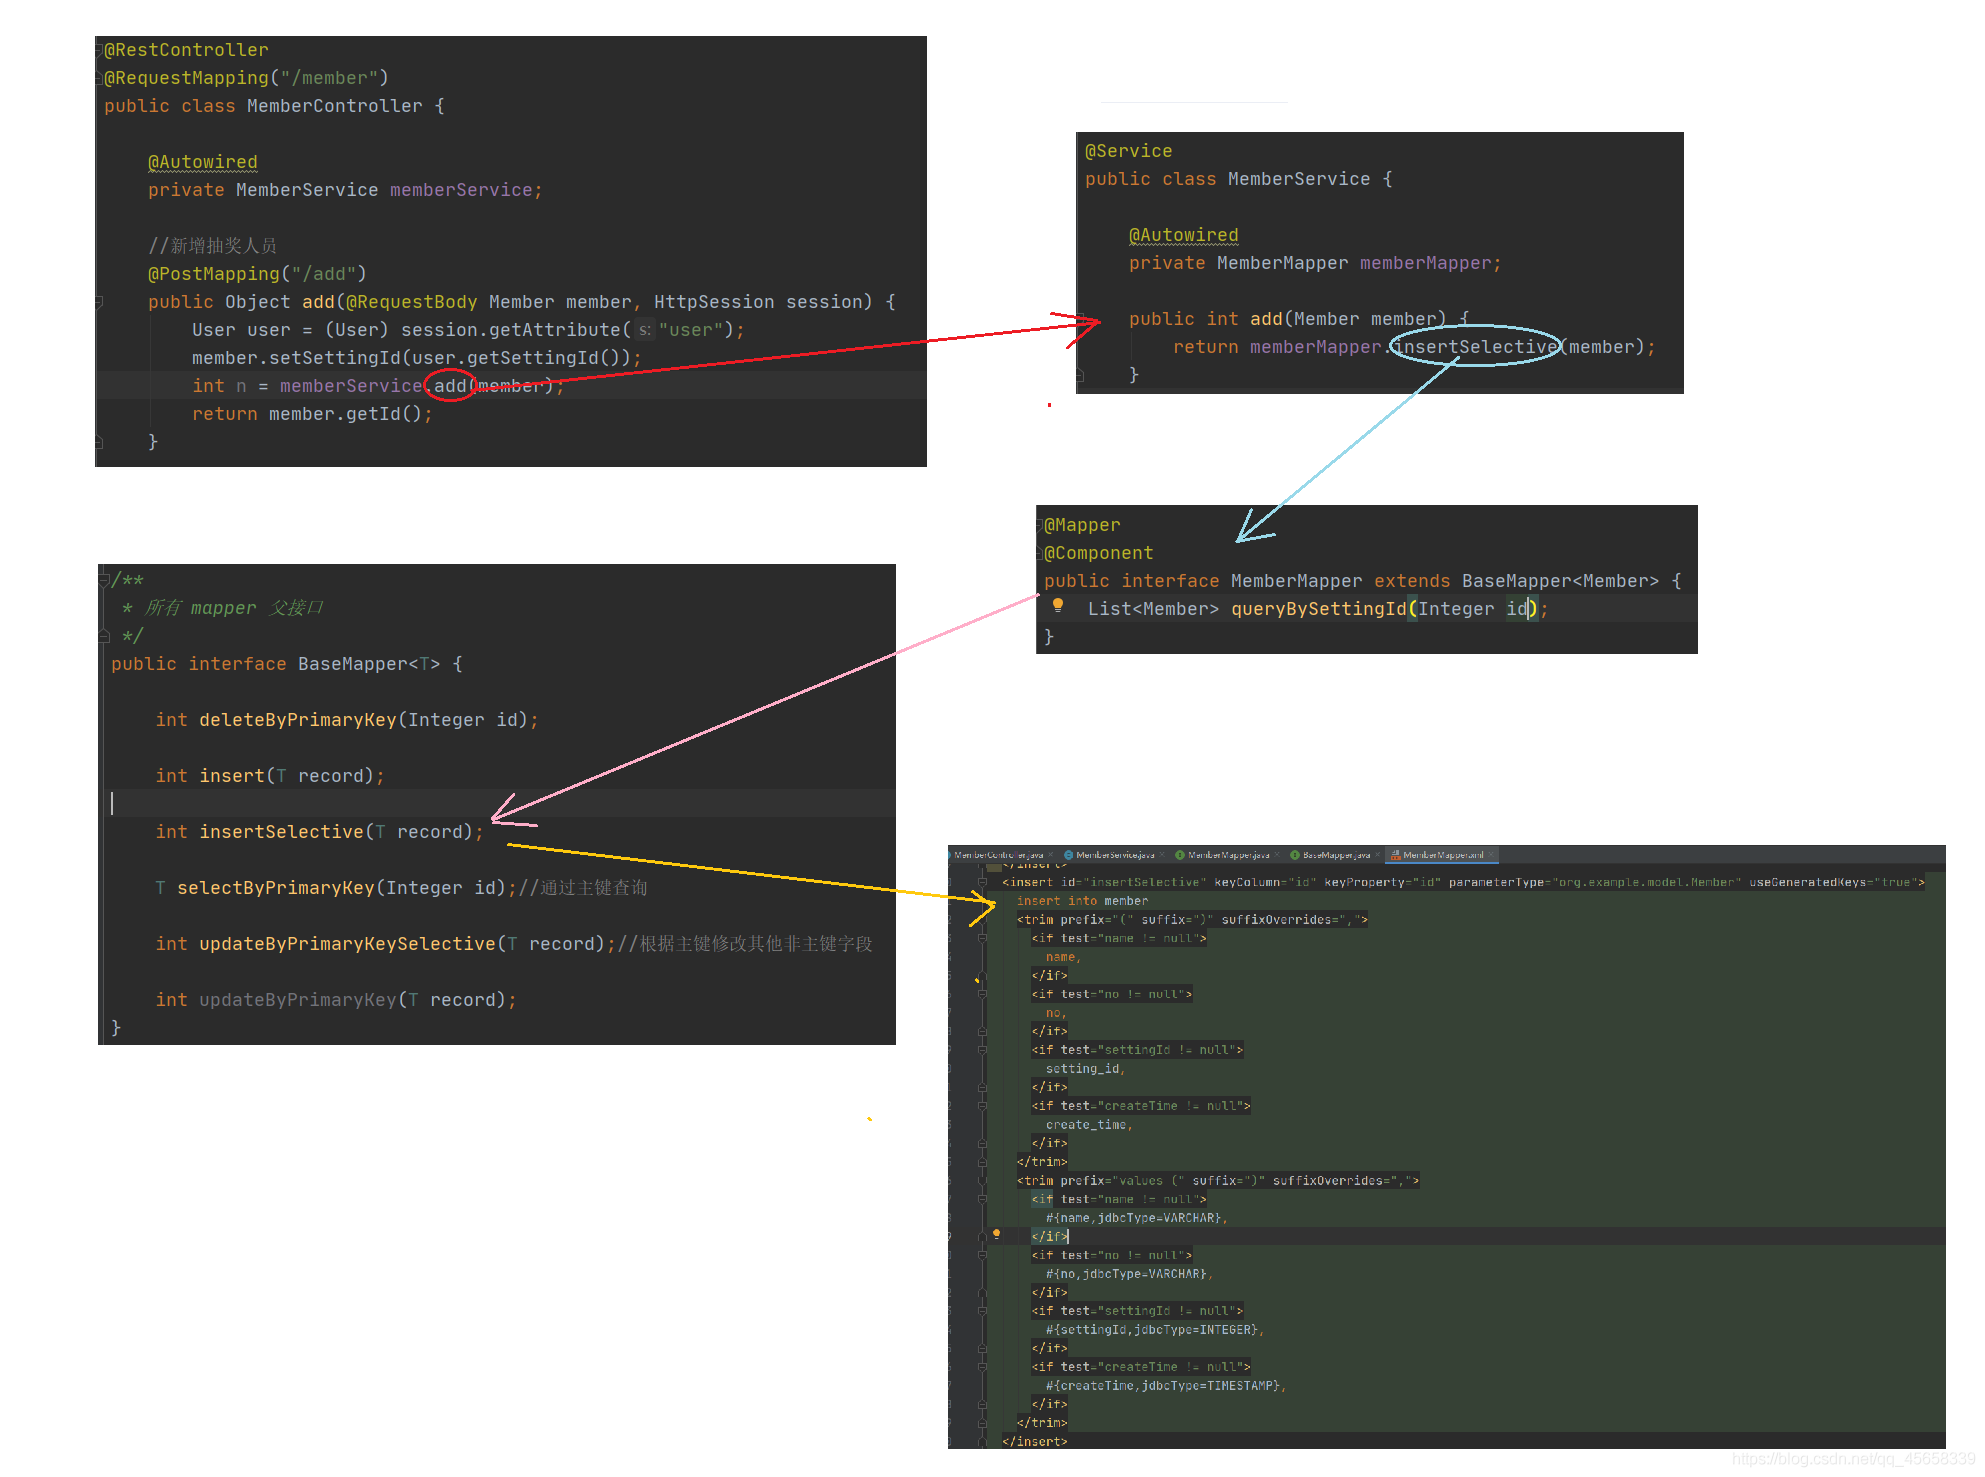This screenshot has height=1477, width=1985.
Task: Click 'int deleteByPrimaryKey(Integer id);' line
Action: coord(347,720)
